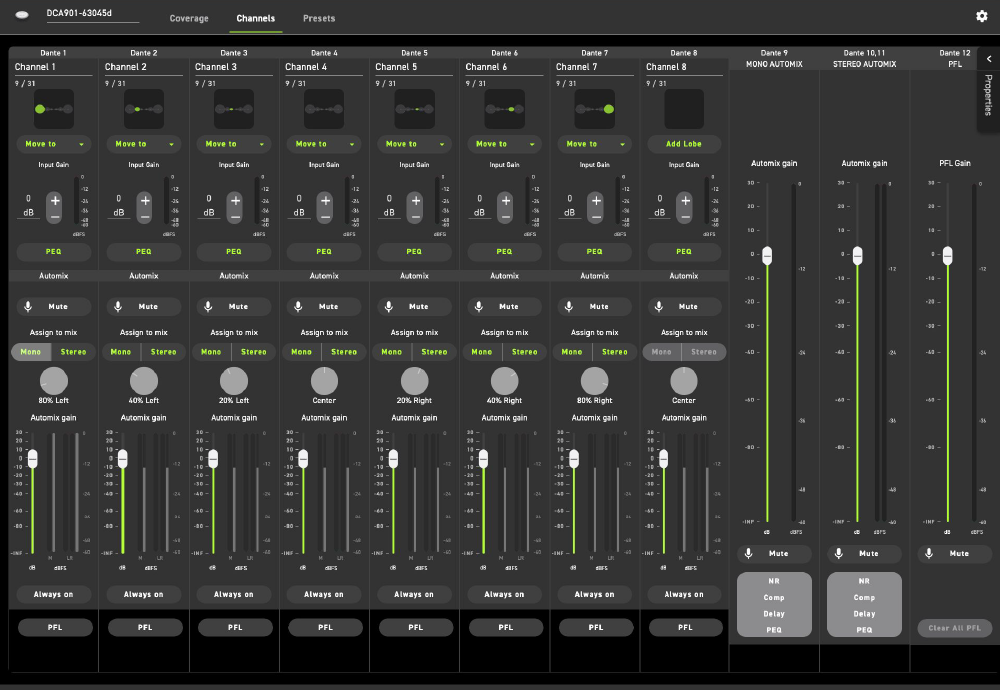
Task: Click the Channel 5 lobe position thumbnail
Action: tap(414, 108)
